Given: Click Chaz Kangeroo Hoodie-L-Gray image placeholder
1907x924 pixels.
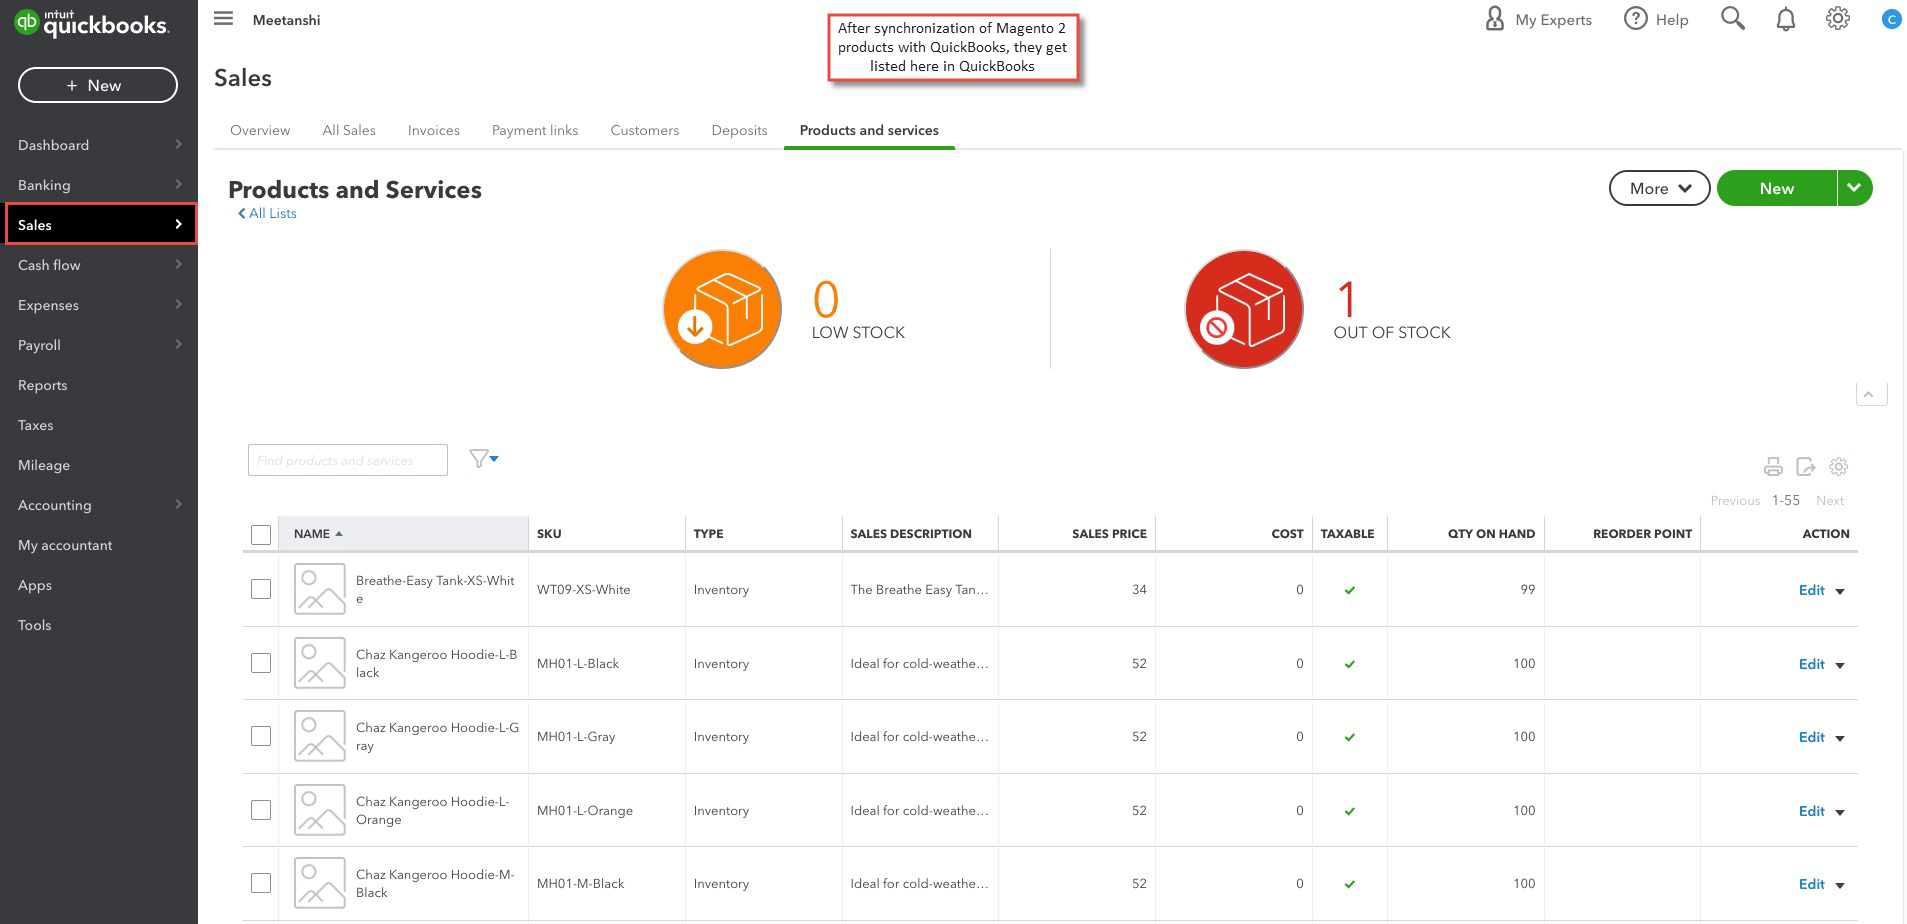Looking at the screenshot, I should point(320,736).
